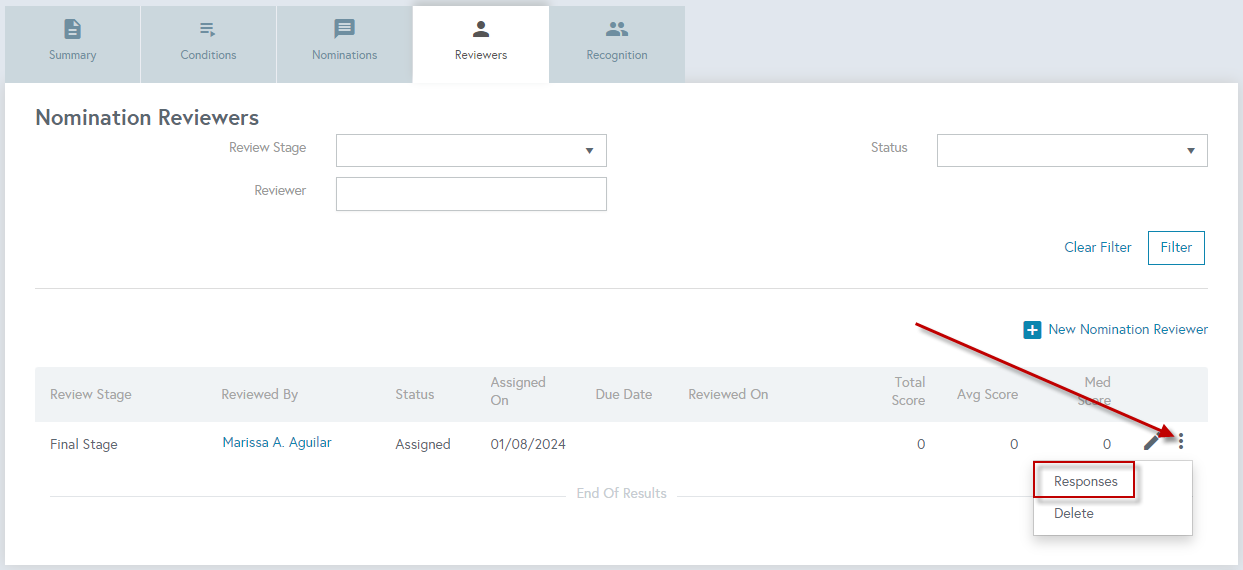Click the Nomination Reviewers heading

(147, 118)
